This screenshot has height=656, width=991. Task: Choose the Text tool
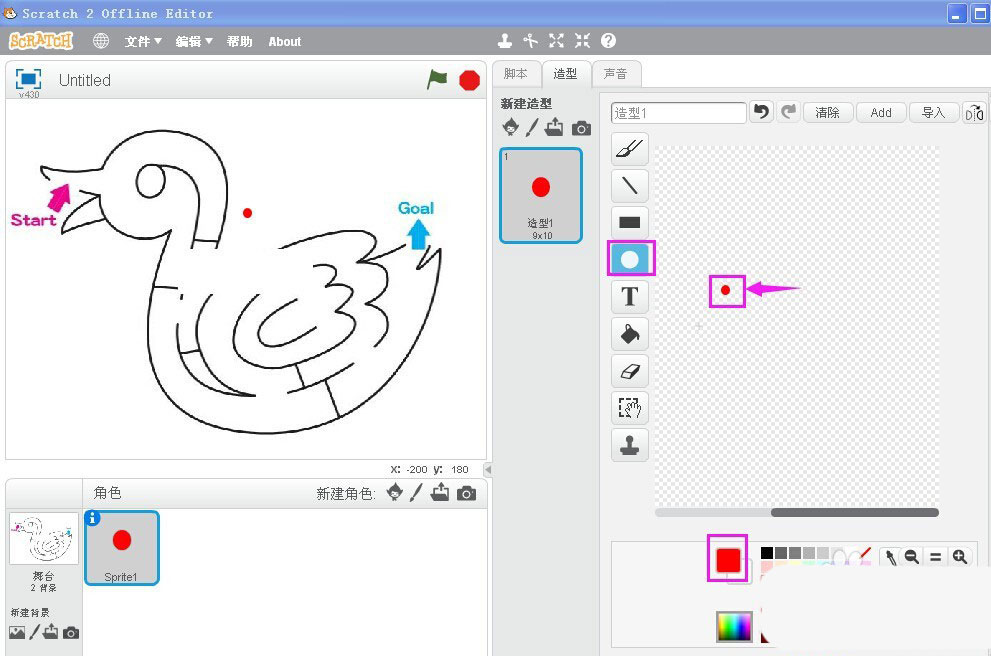coord(629,296)
